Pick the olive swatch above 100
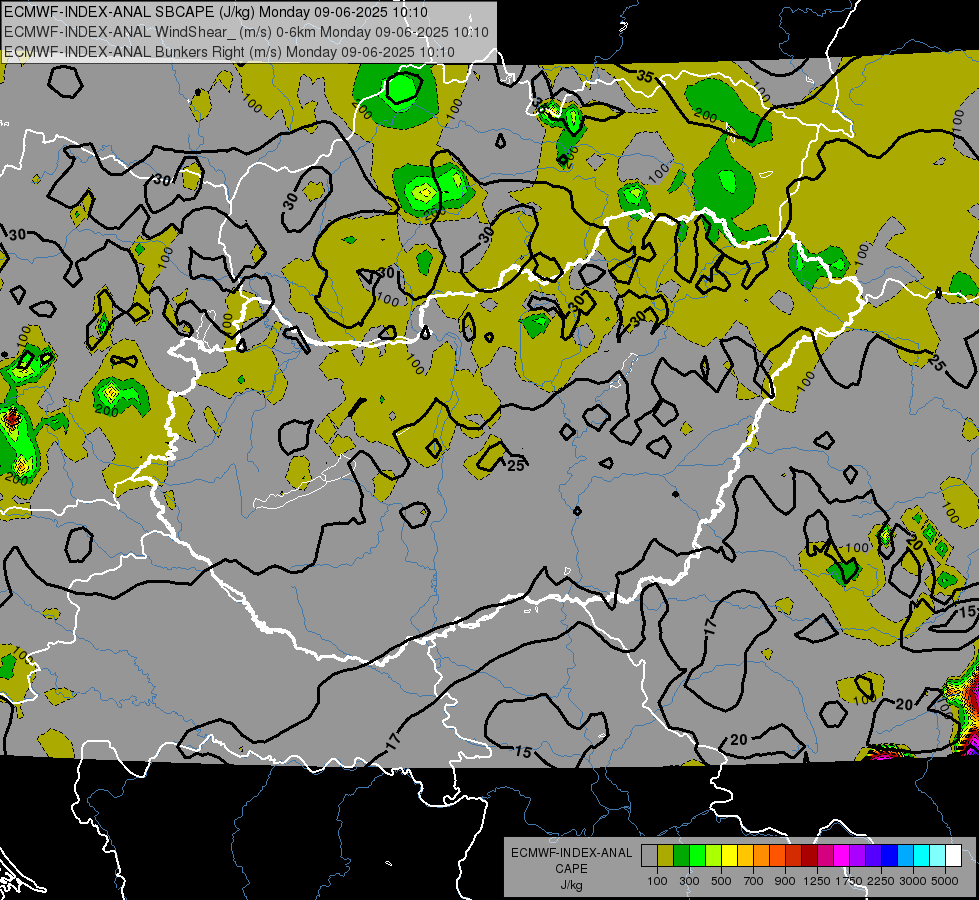This screenshot has height=900, width=979. click(665, 855)
